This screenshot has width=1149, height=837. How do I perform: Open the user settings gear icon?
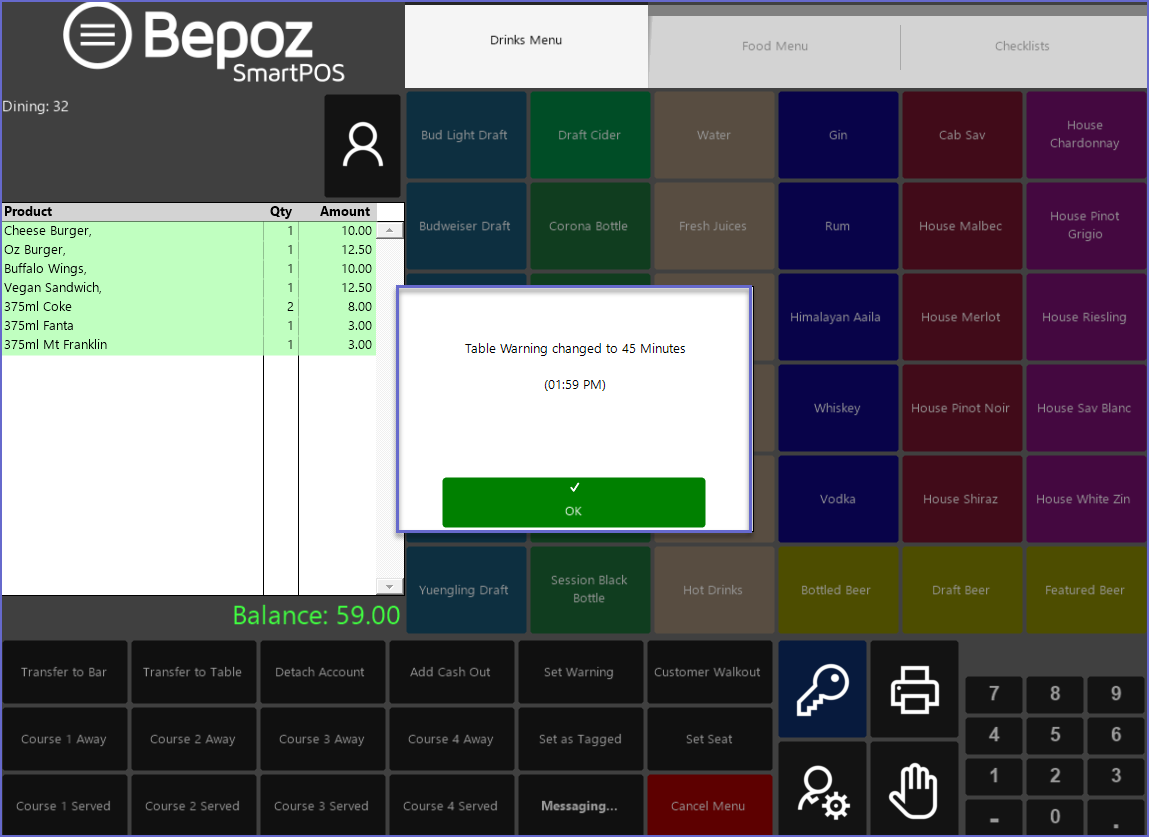tap(822, 788)
